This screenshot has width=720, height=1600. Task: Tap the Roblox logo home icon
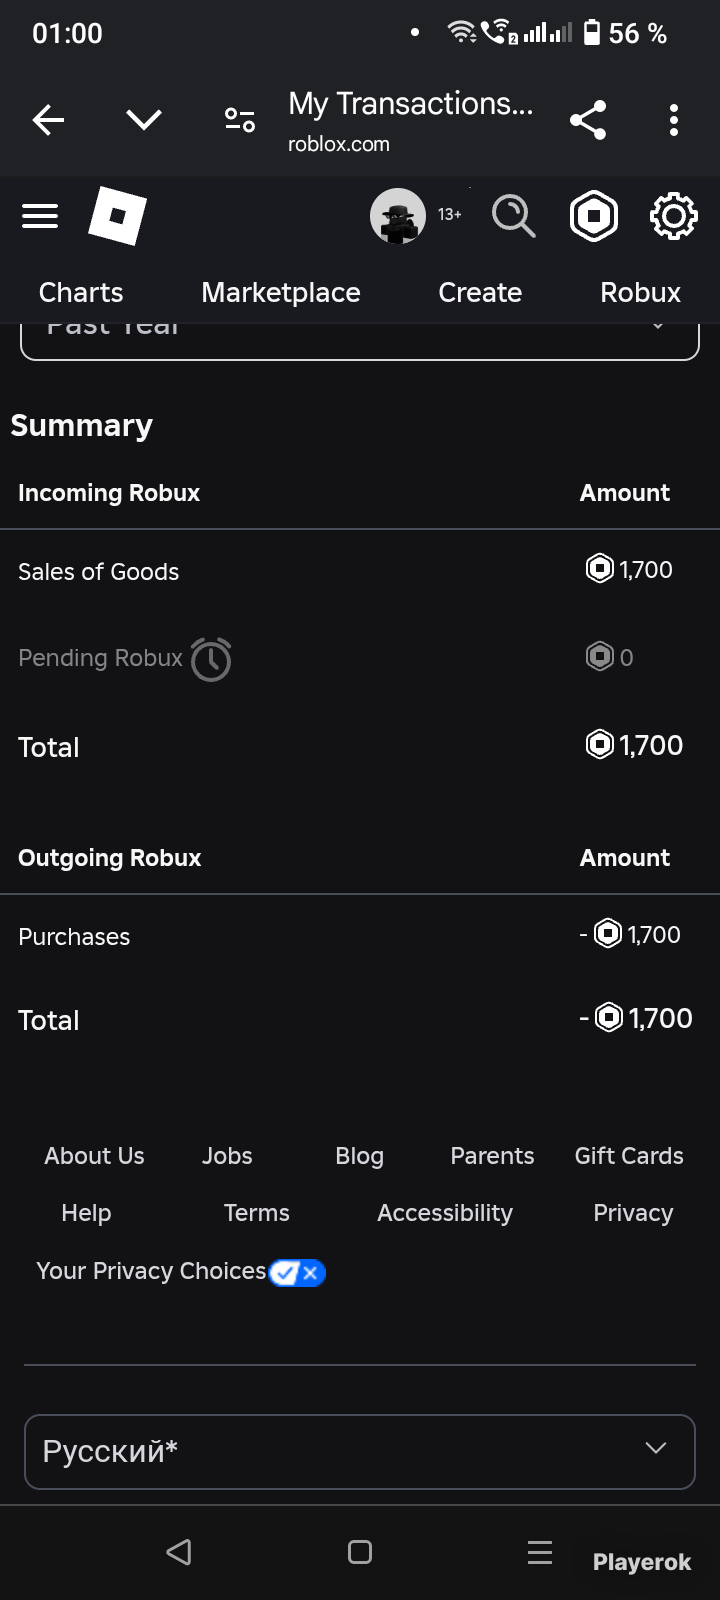[x=117, y=216]
